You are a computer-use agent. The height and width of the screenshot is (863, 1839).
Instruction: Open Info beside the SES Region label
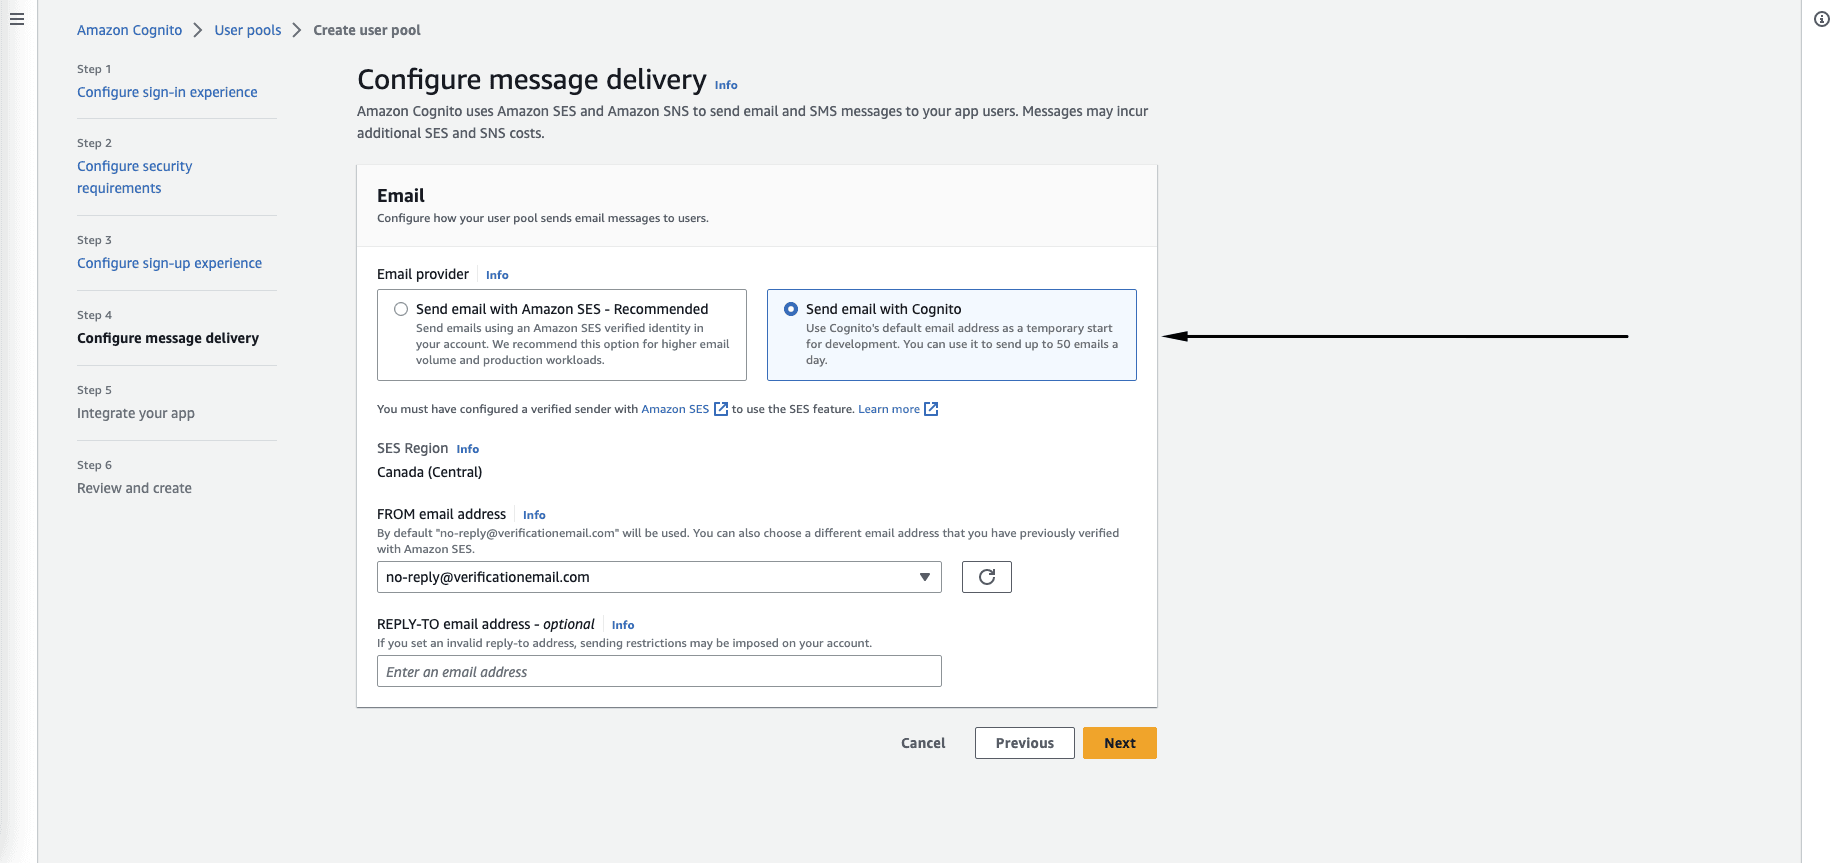pos(468,449)
